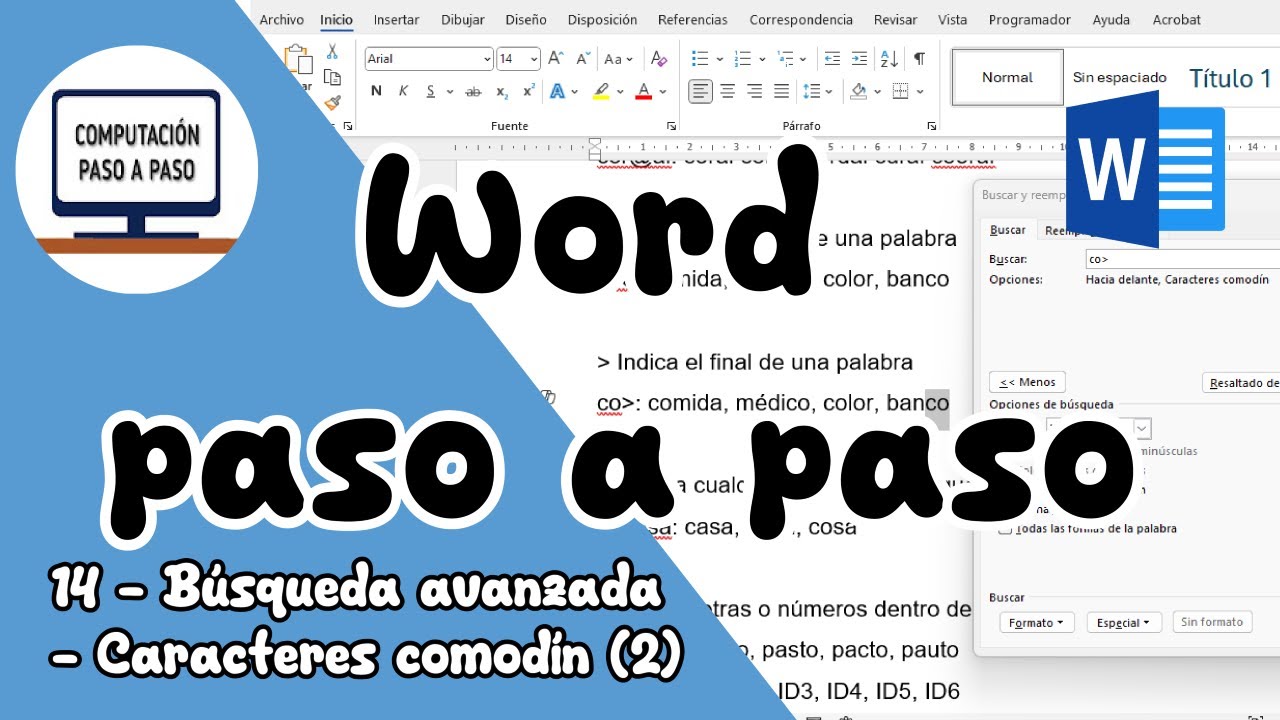Open the font size 14 dropdown

click(x=534, y=59)
